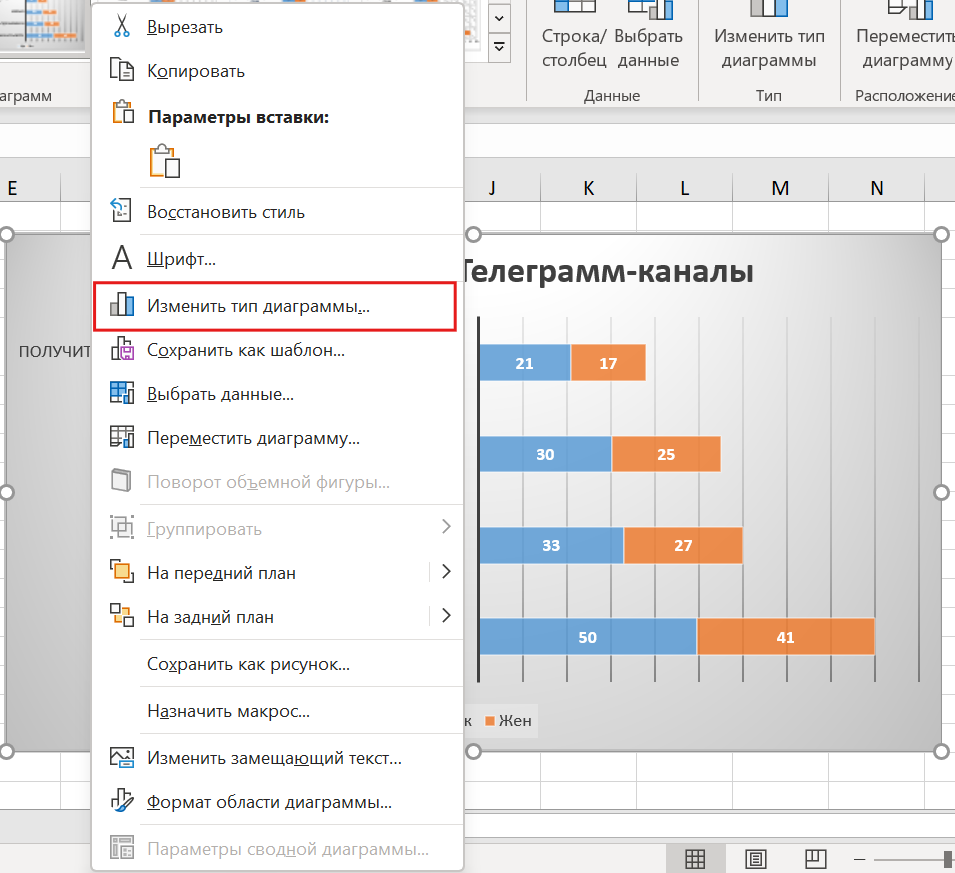Select the Normal view icon in status bar
The image size is (955, 873).
695,858
